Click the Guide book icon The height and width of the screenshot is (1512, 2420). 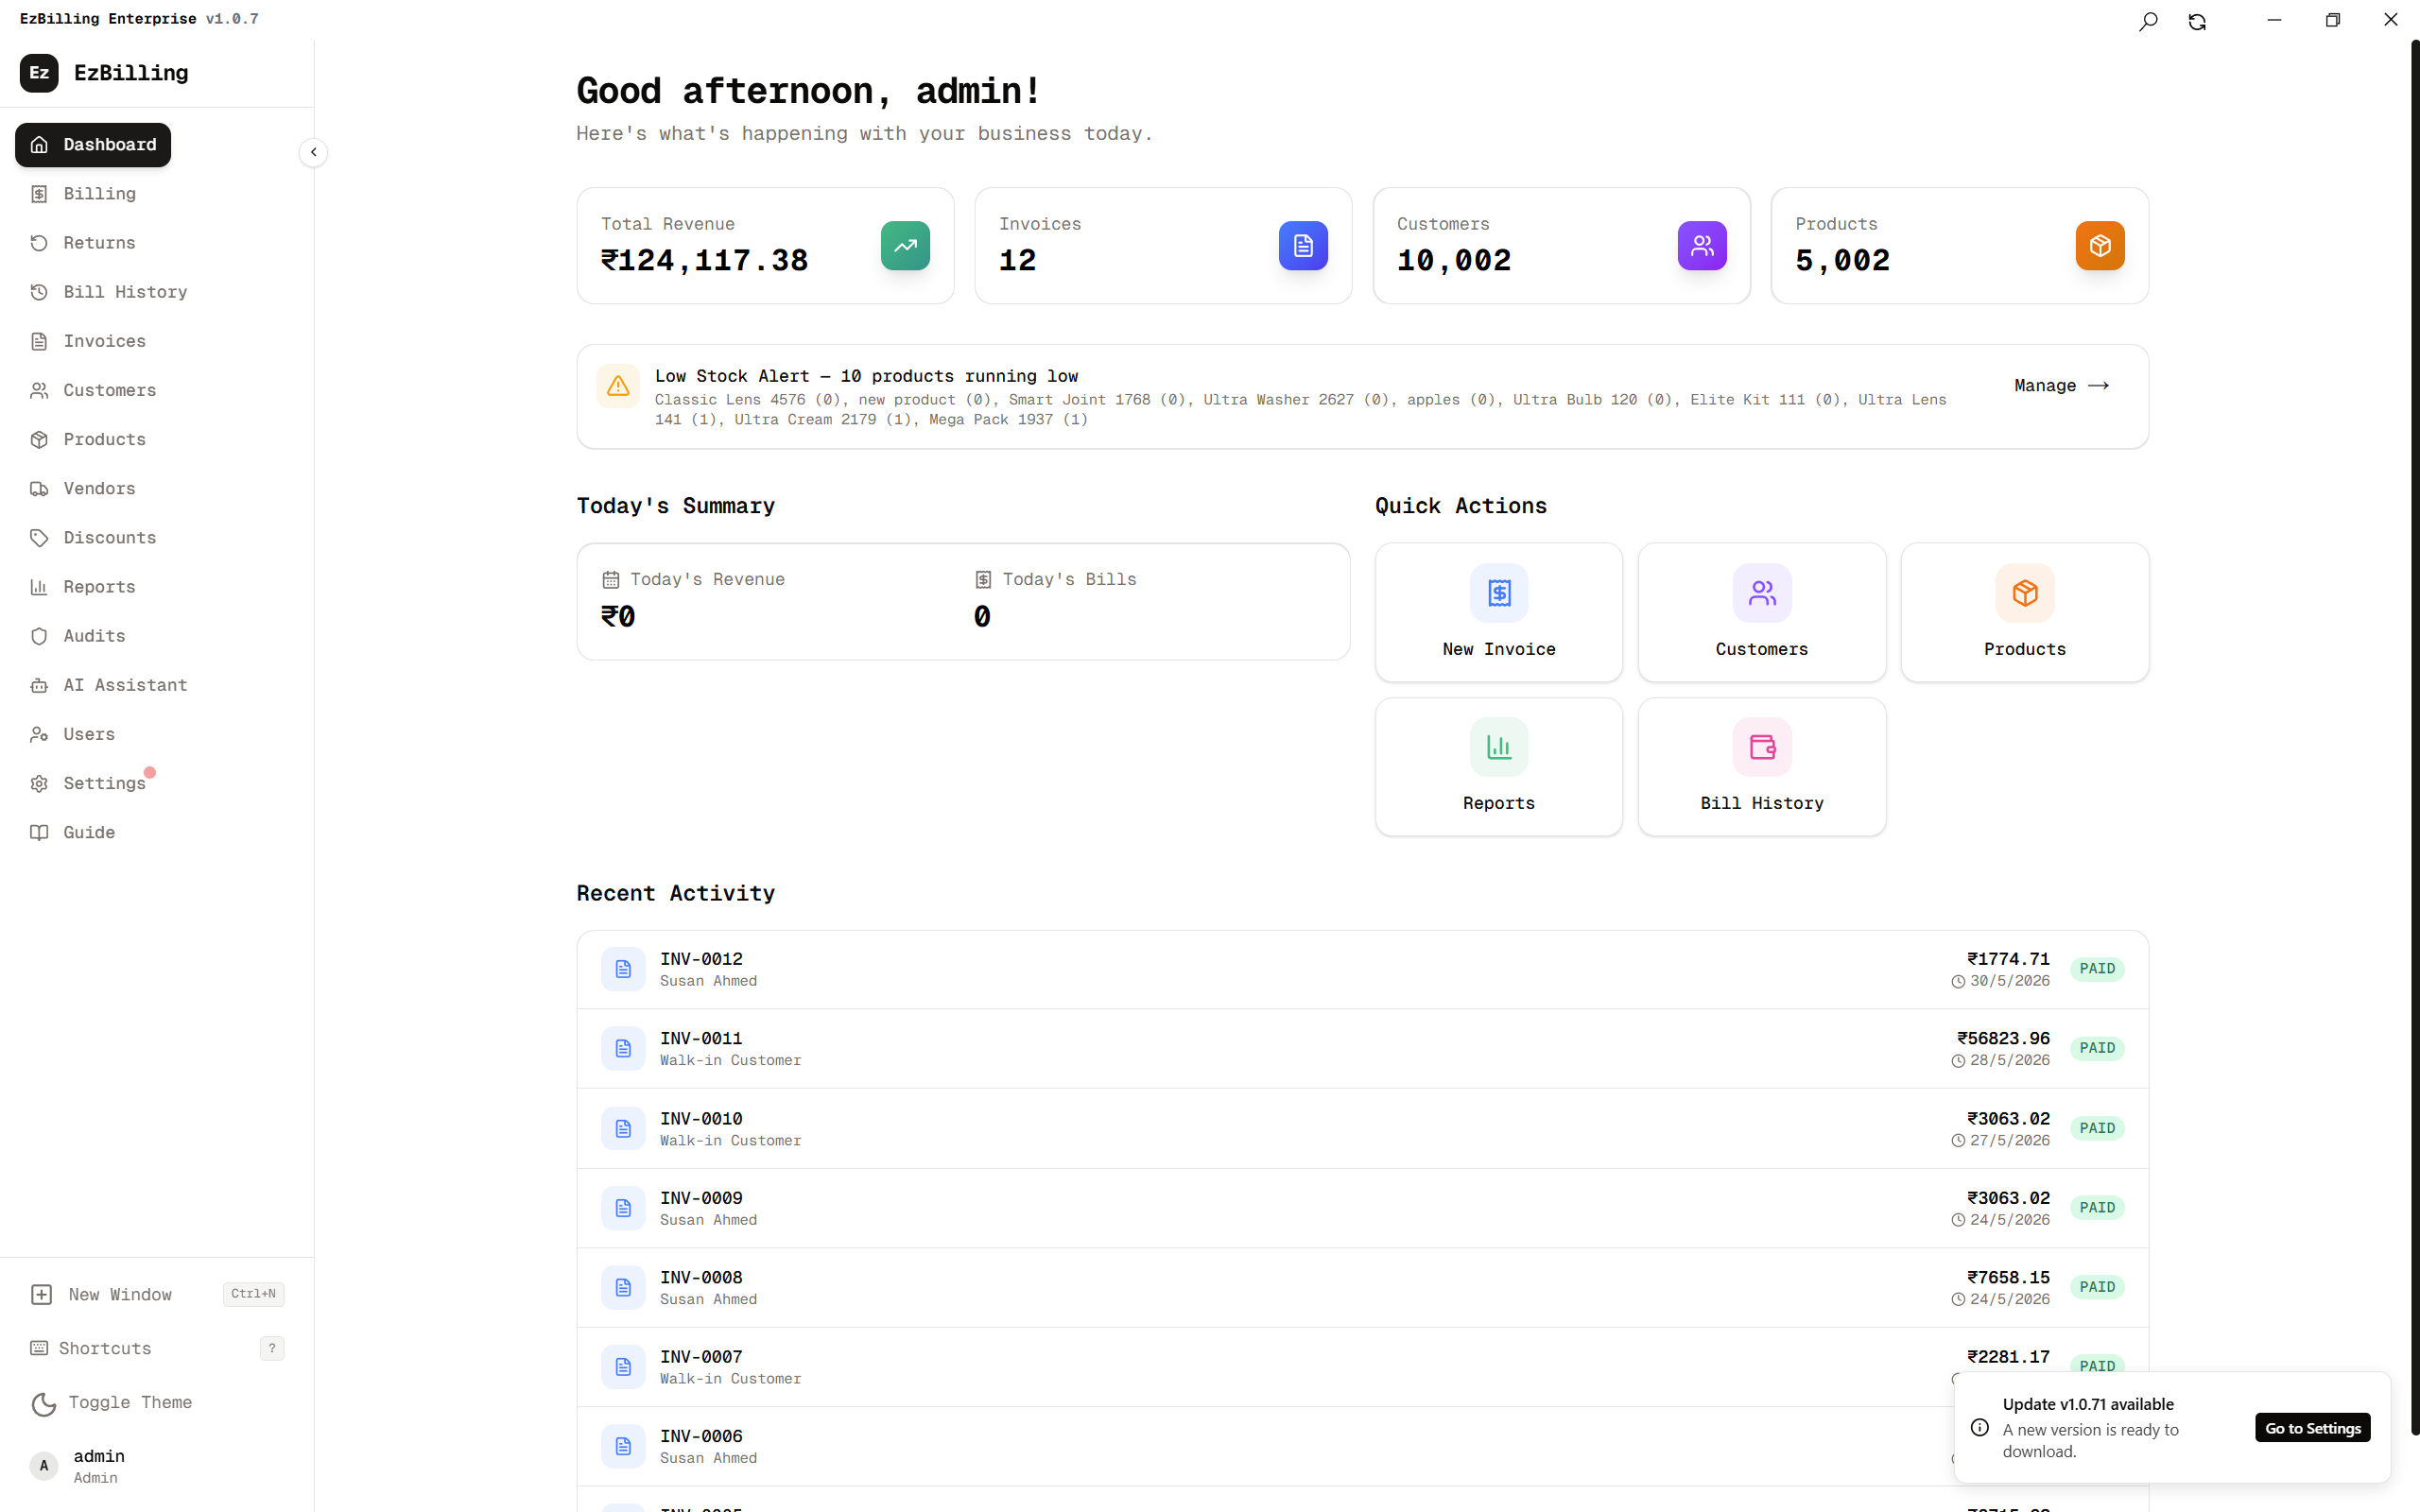click(x=39, y=832)
